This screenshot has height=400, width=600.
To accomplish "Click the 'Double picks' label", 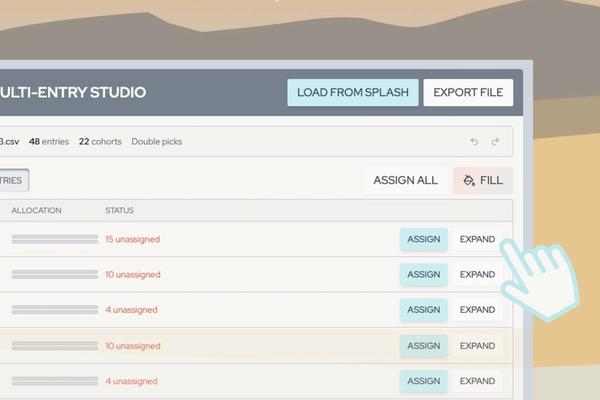I will [x=157, y=142].
